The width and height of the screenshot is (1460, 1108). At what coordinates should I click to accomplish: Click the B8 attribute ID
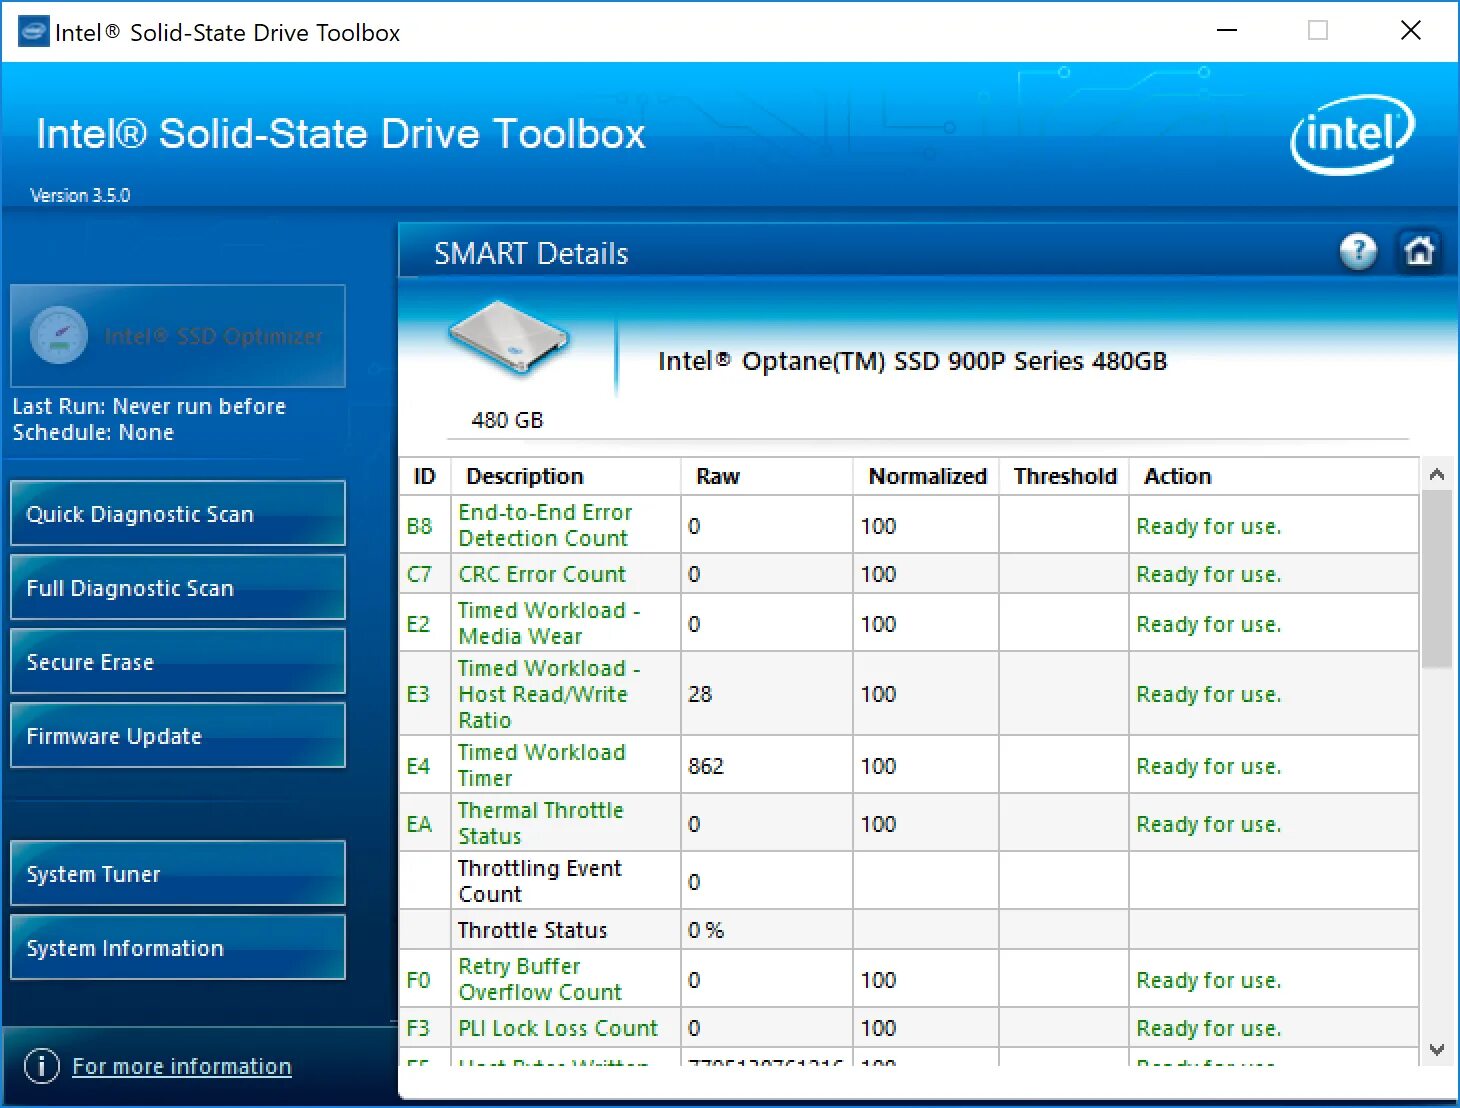[x=420, y=526]
